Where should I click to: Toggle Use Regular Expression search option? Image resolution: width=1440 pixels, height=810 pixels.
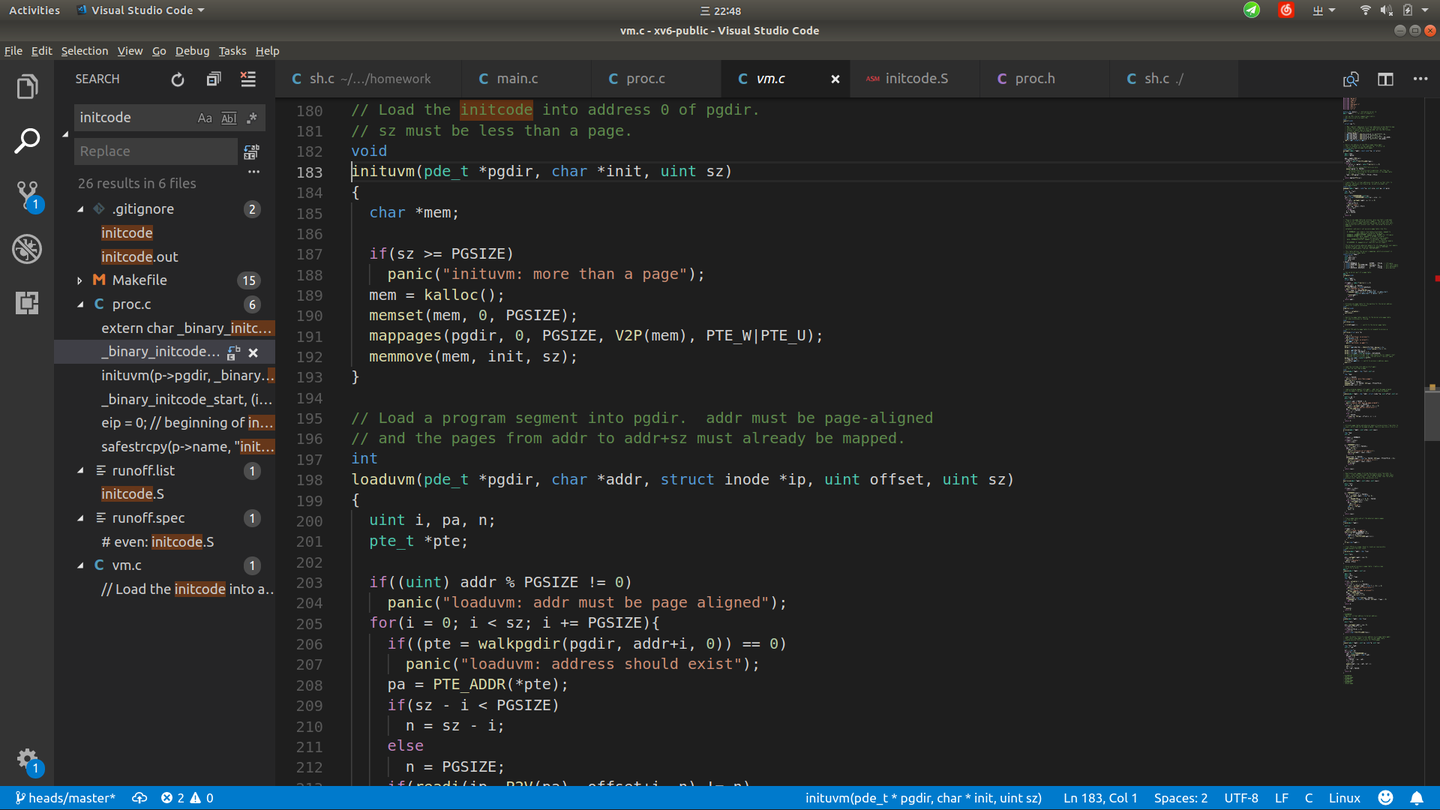[x=252, y=118]
